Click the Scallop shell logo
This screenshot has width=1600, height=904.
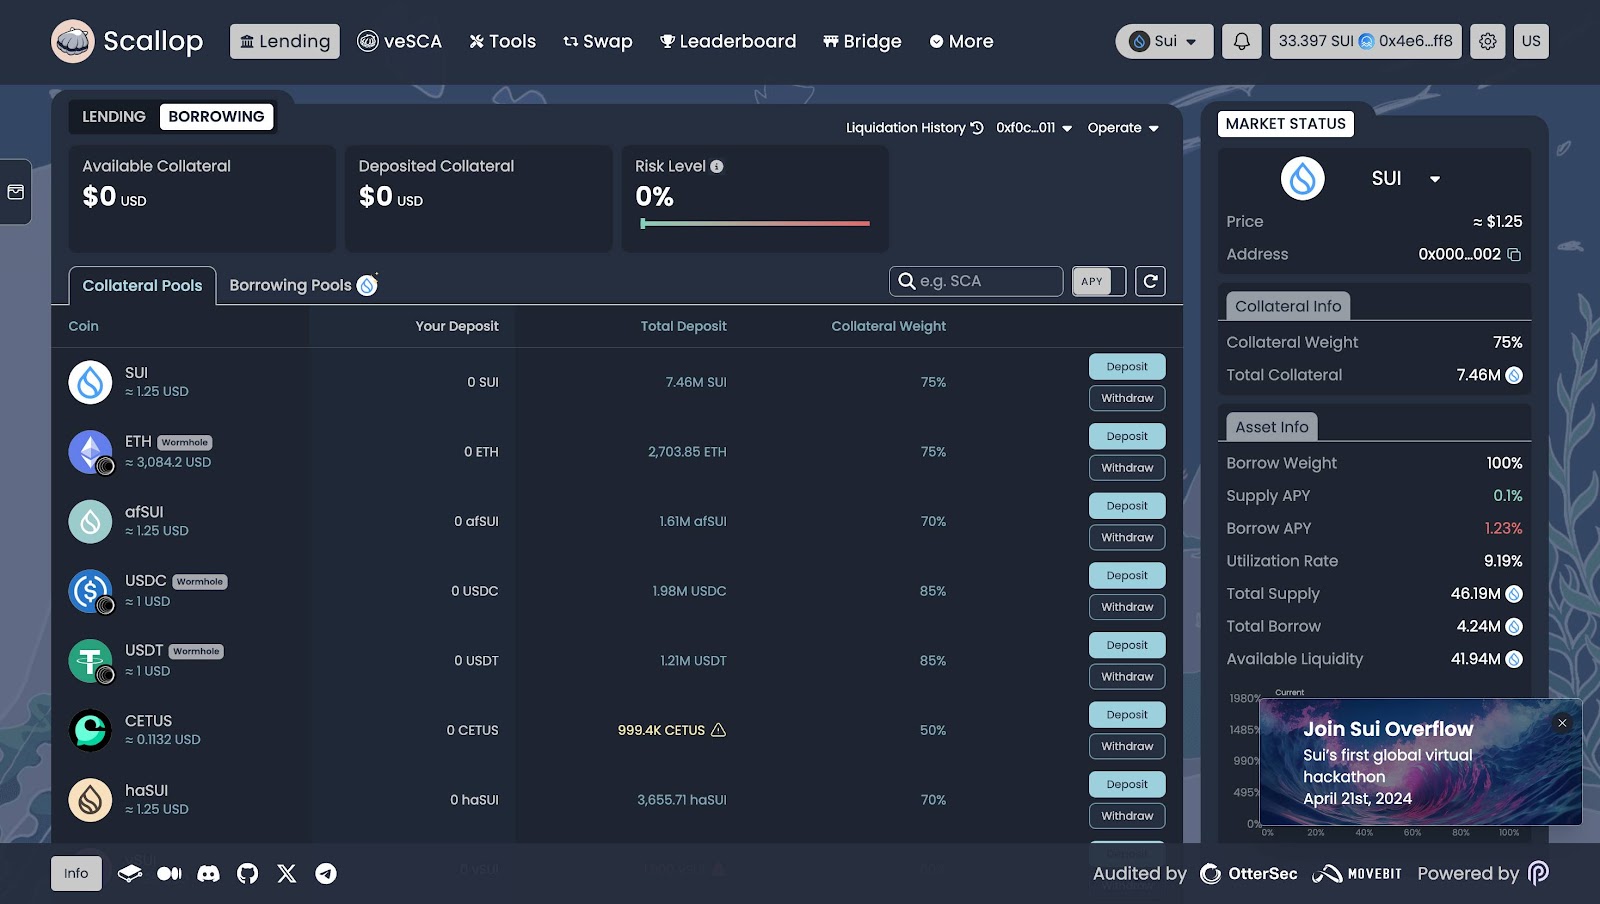[73, 41]
